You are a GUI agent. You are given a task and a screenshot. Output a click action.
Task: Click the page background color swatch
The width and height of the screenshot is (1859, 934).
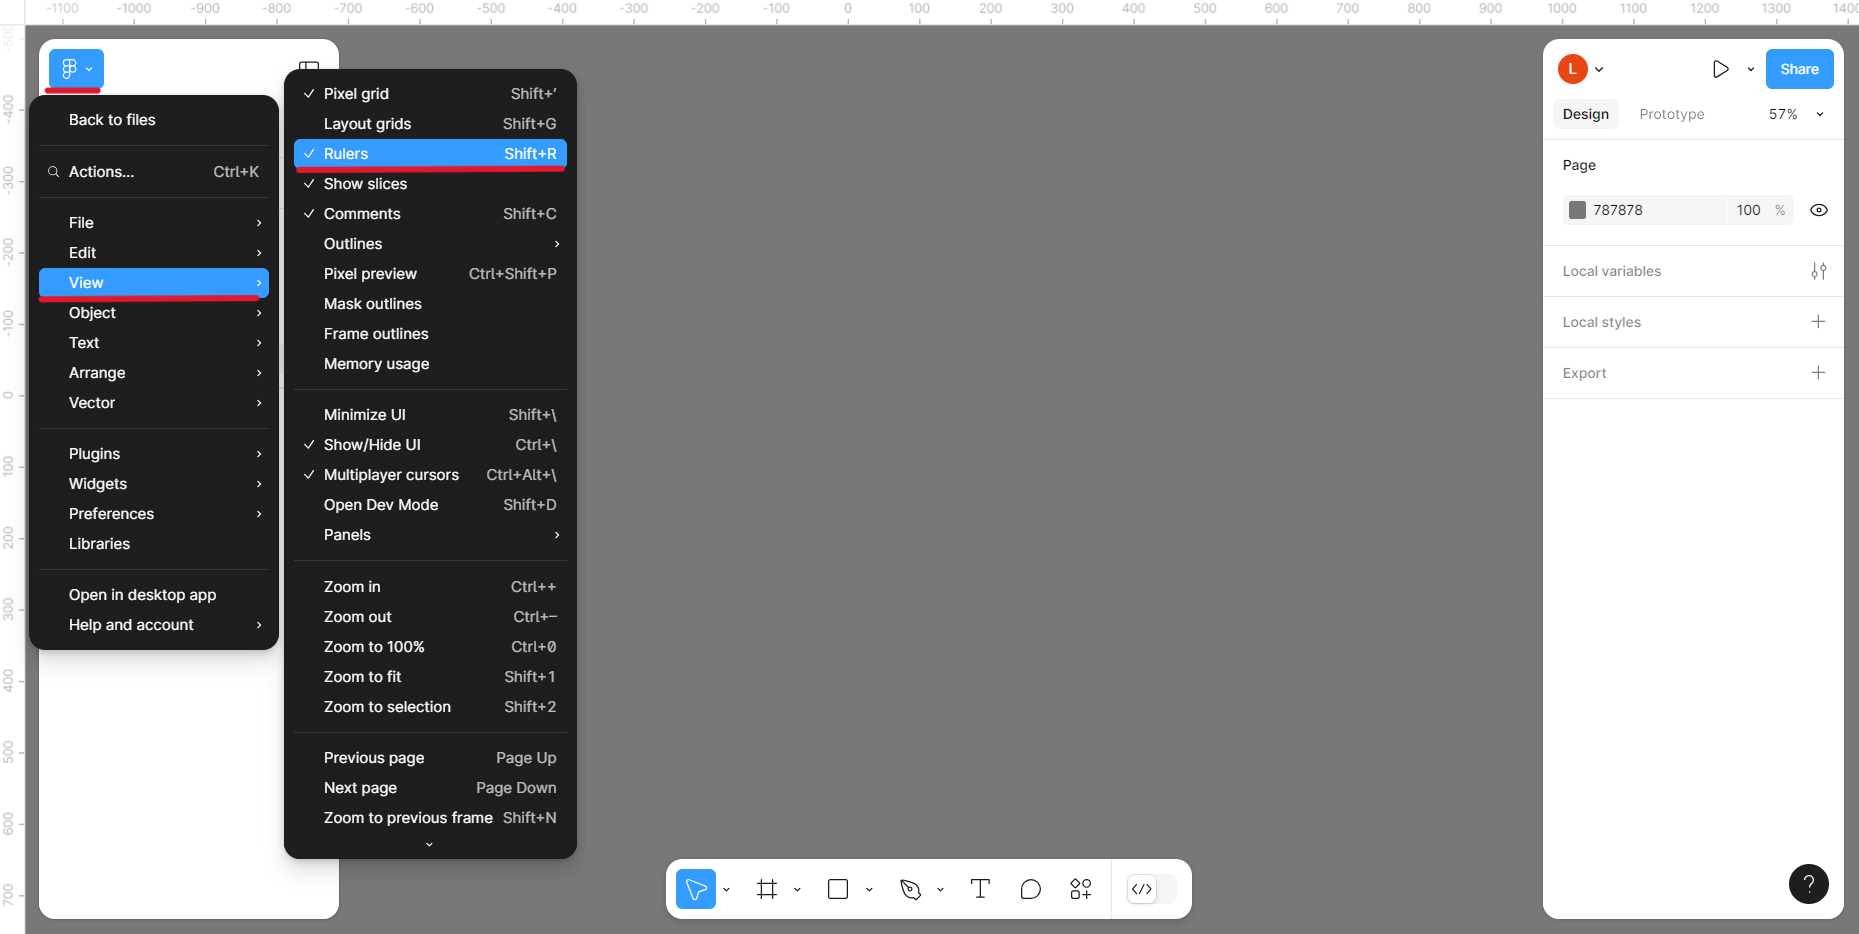pos(1577,210)
